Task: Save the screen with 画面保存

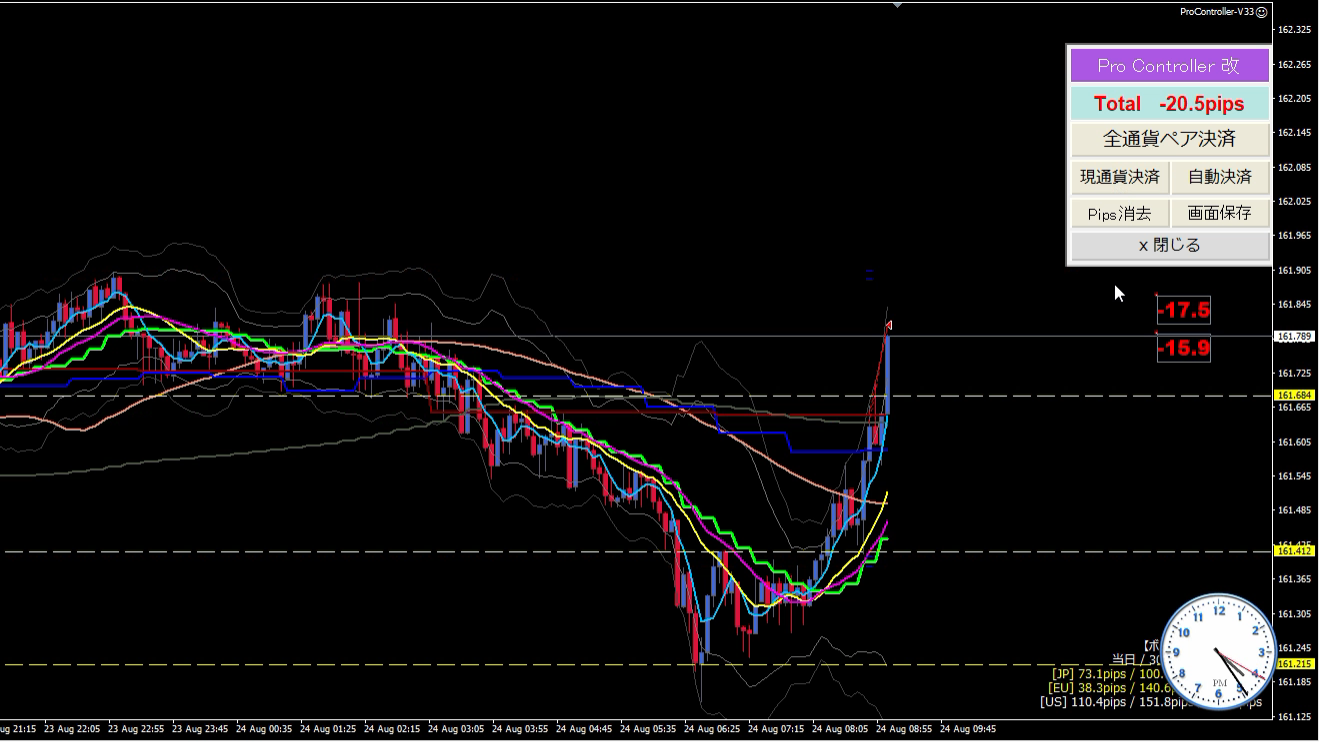Action: [1220, 213]
